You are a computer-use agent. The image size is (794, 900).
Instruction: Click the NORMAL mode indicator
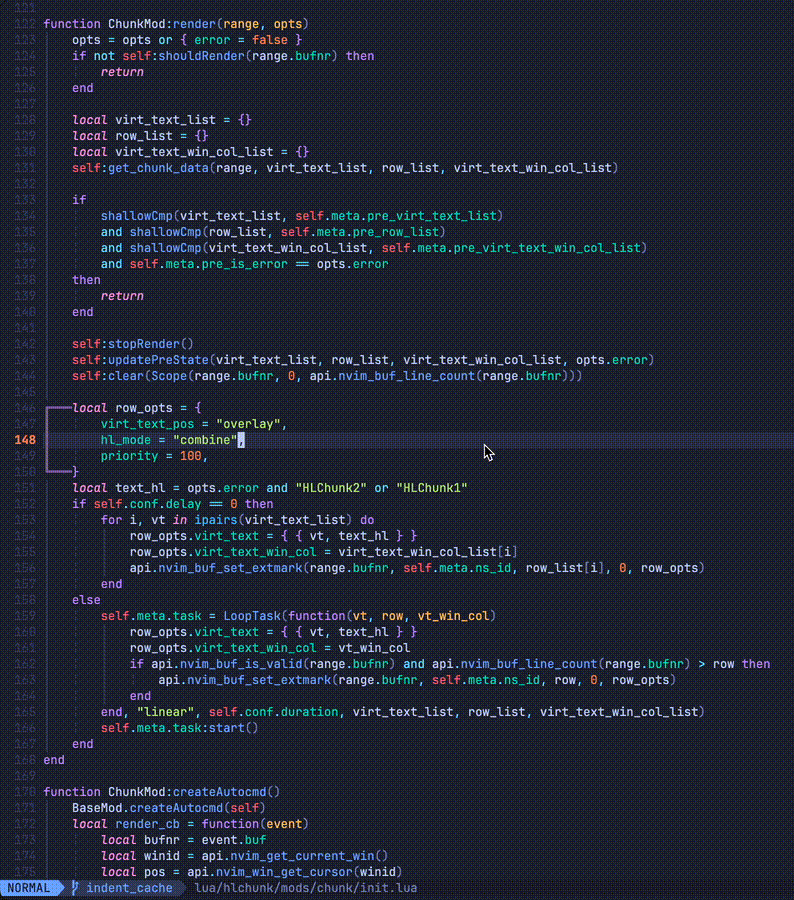[x=28, y=888]
